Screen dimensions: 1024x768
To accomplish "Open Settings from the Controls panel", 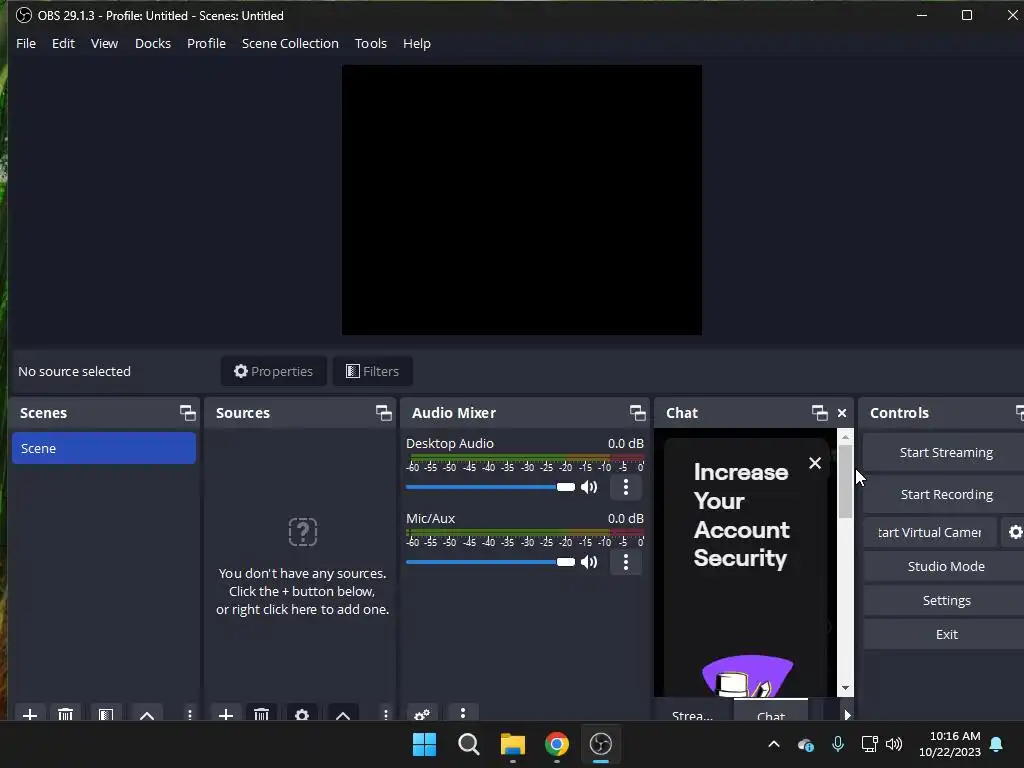I will [x=946, y=600].
